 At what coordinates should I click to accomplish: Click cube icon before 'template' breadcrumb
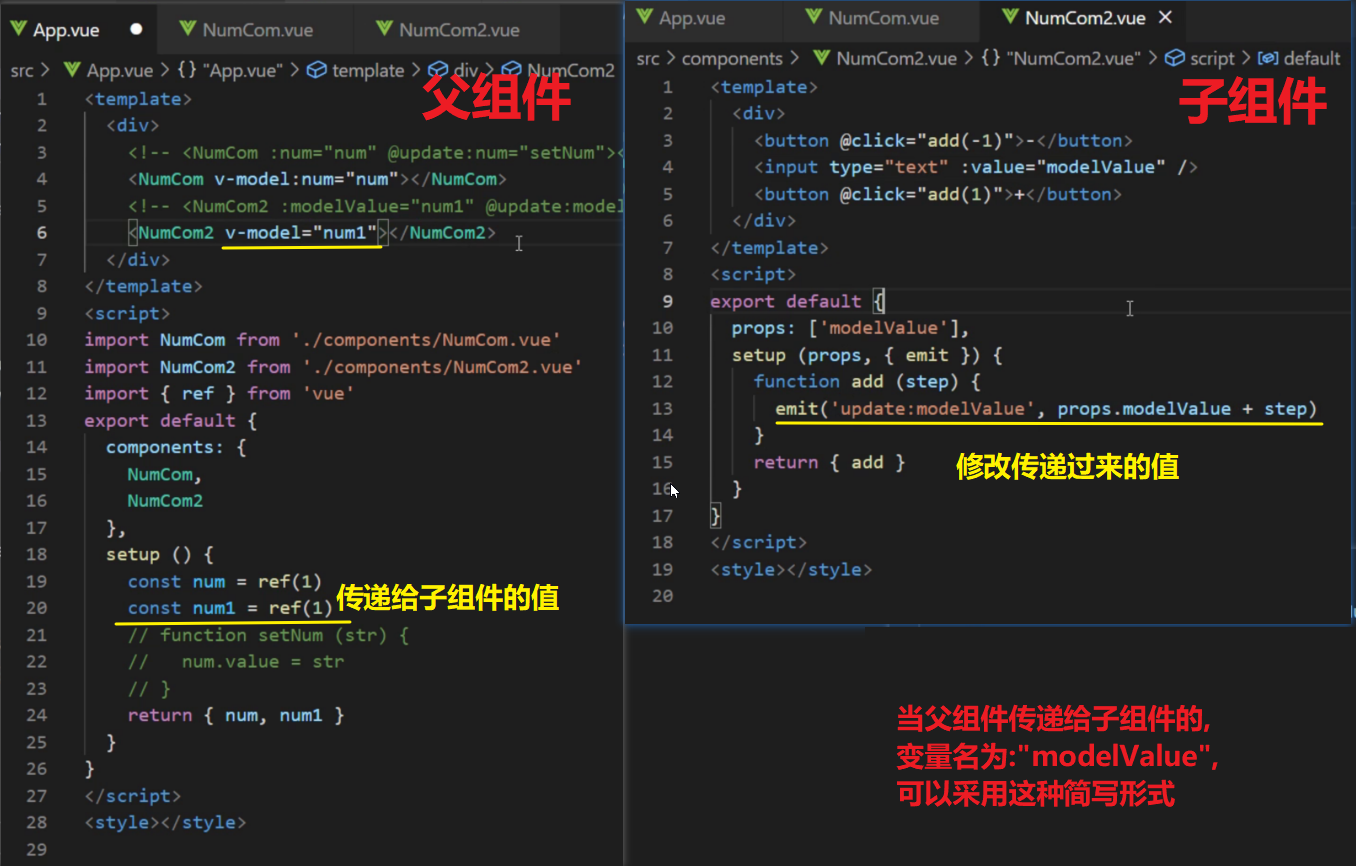tap(317, 70)
